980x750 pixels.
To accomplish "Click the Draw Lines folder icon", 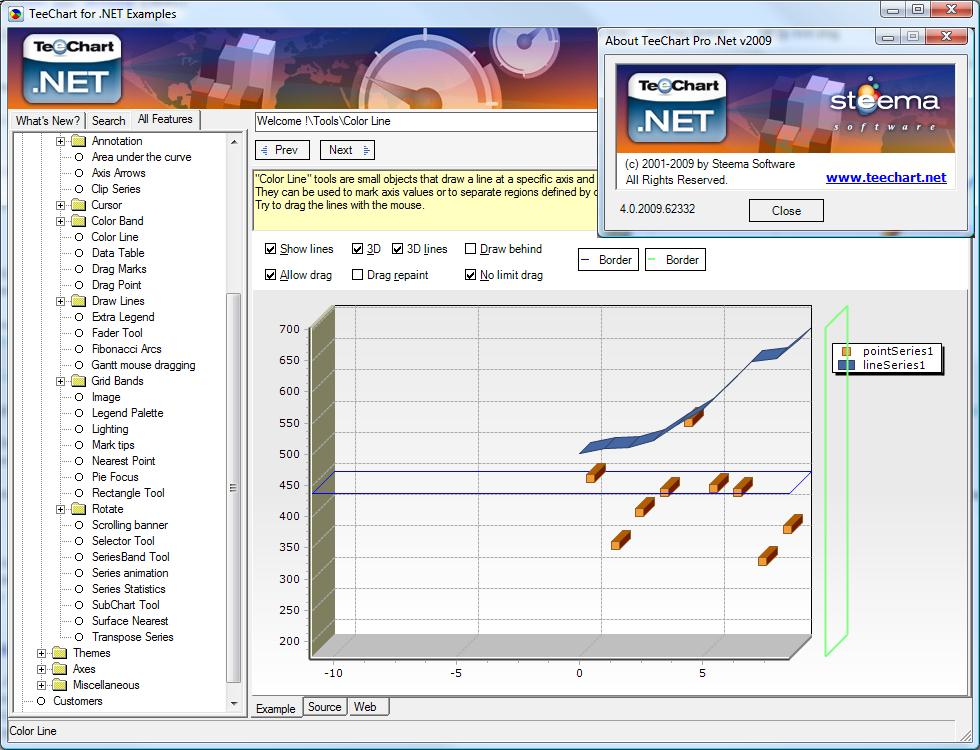I will 79,301.
